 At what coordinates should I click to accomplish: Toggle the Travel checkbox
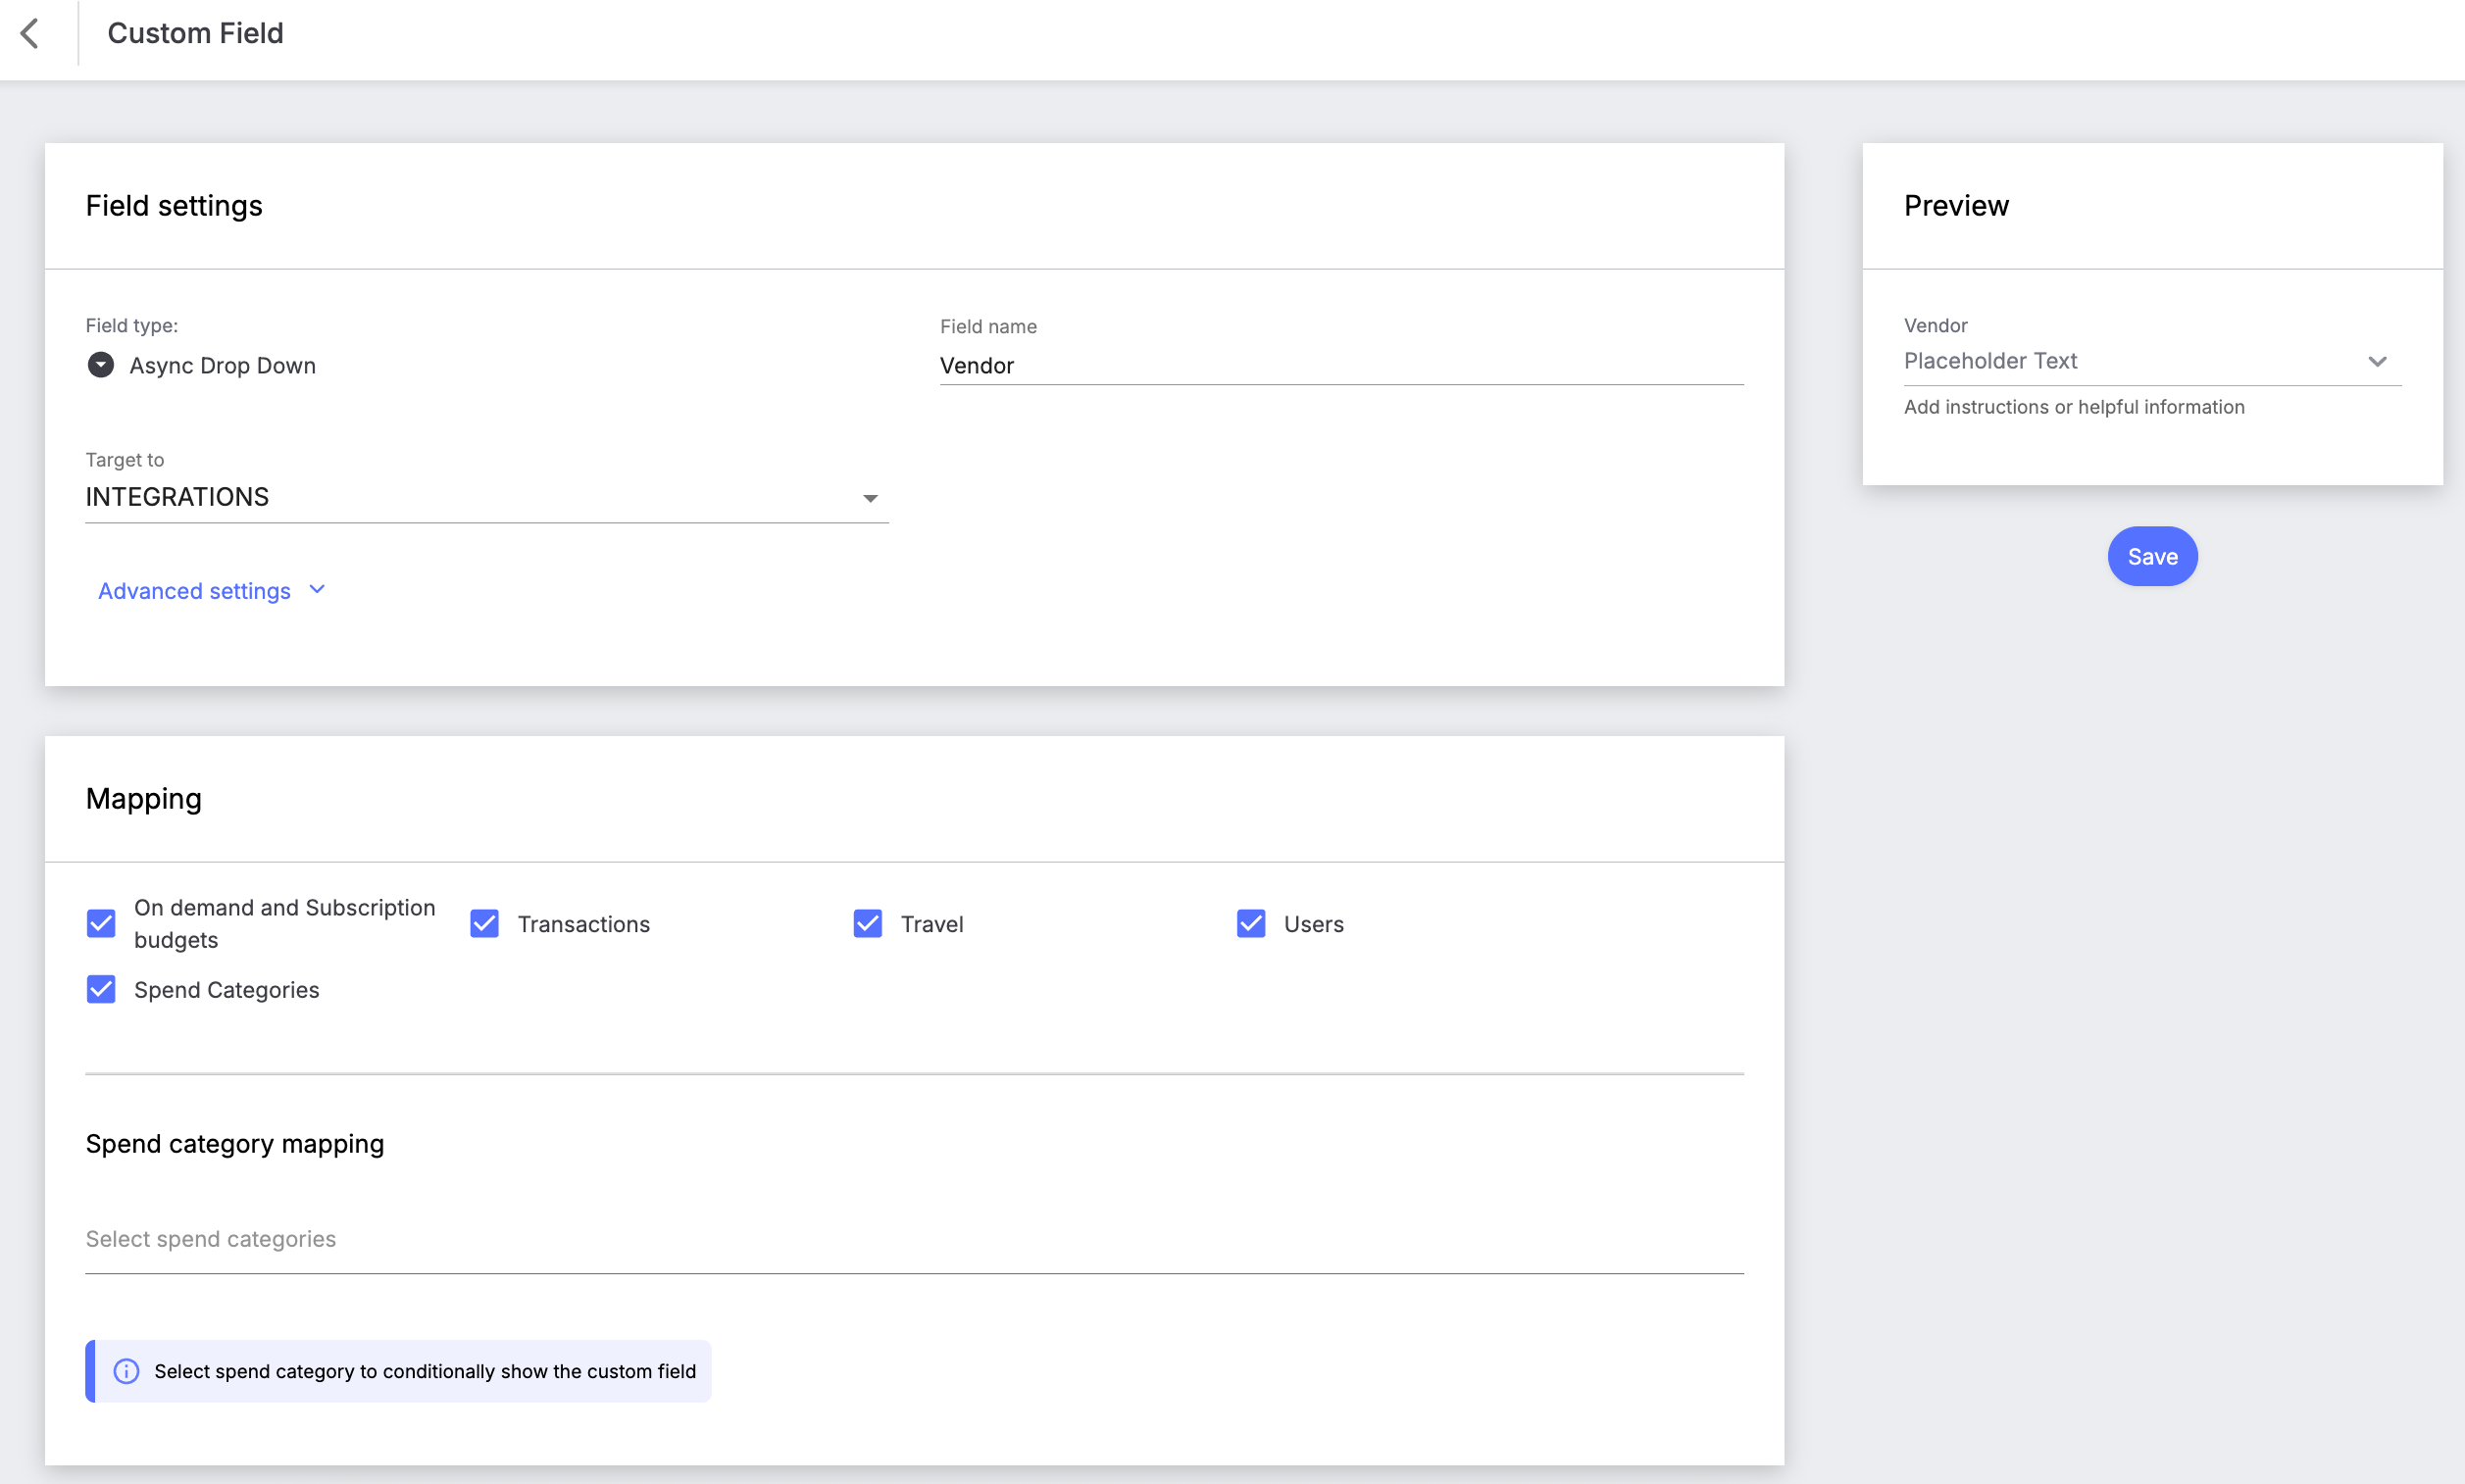(867, 924)
